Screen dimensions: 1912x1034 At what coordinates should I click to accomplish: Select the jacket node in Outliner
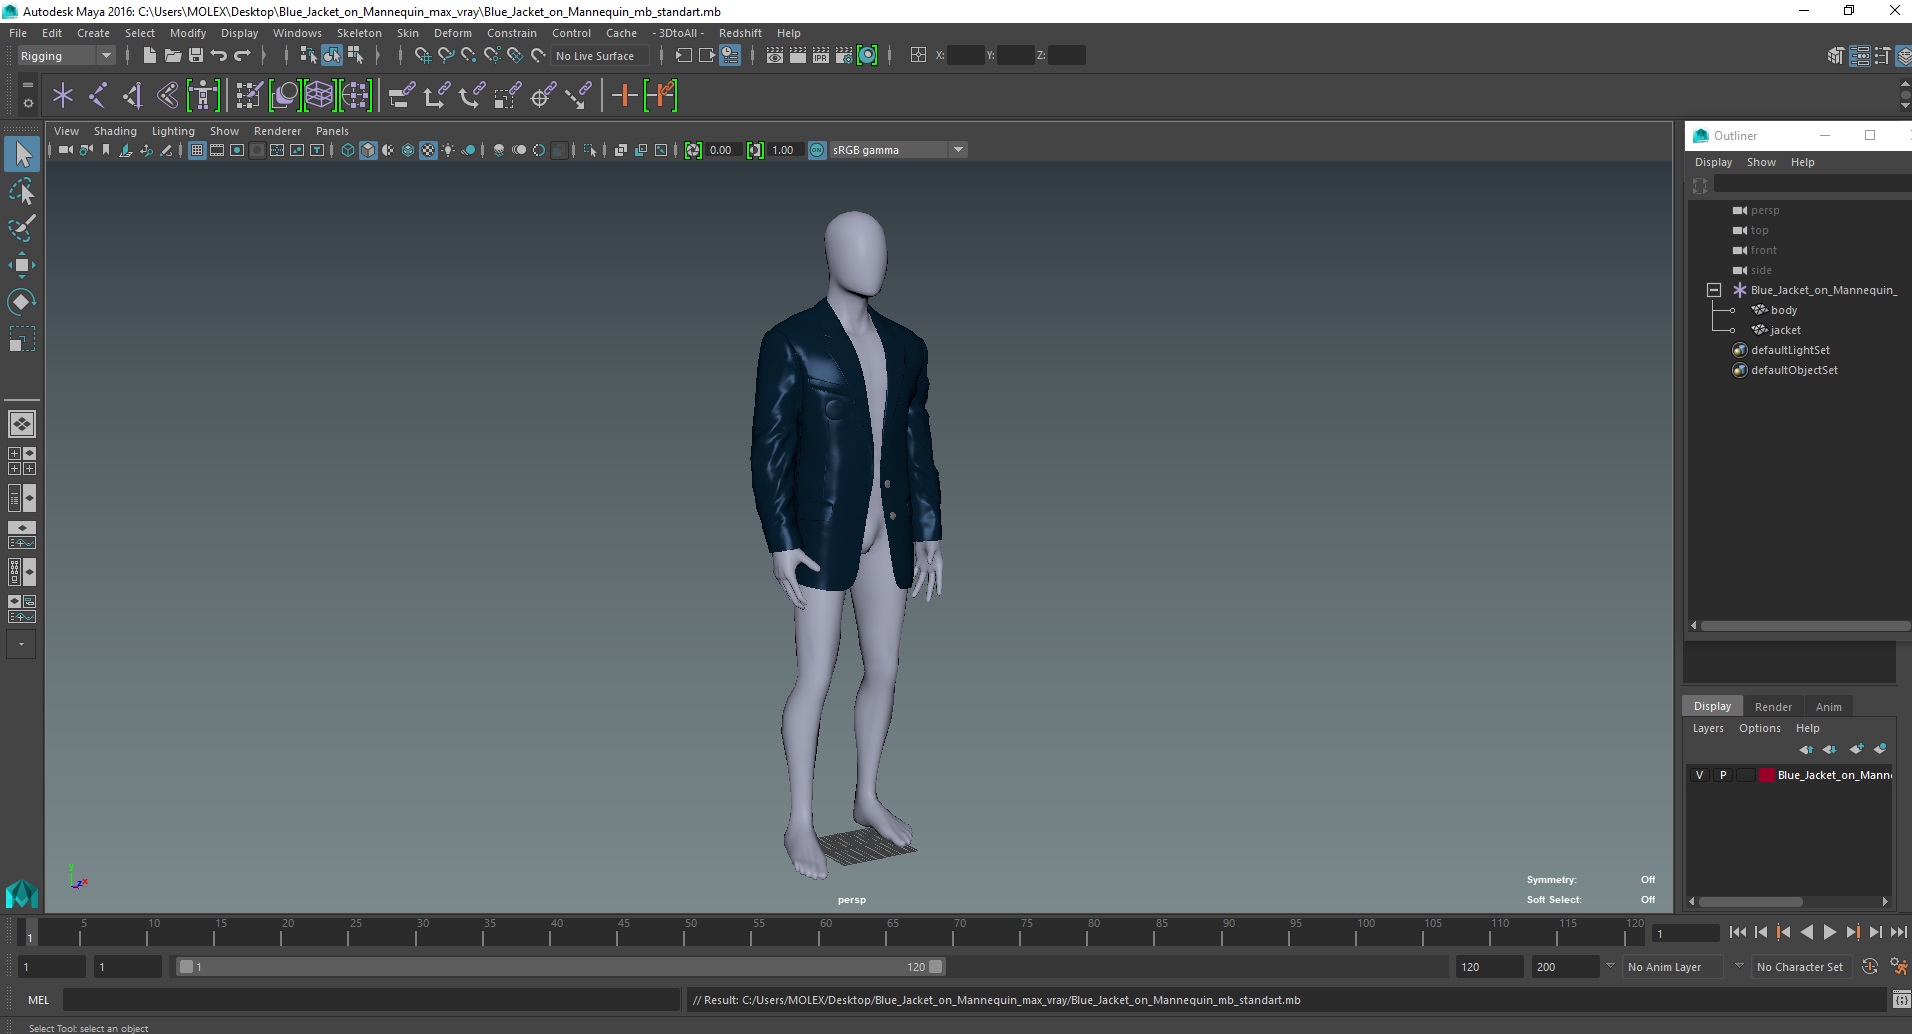(1785, 330)
